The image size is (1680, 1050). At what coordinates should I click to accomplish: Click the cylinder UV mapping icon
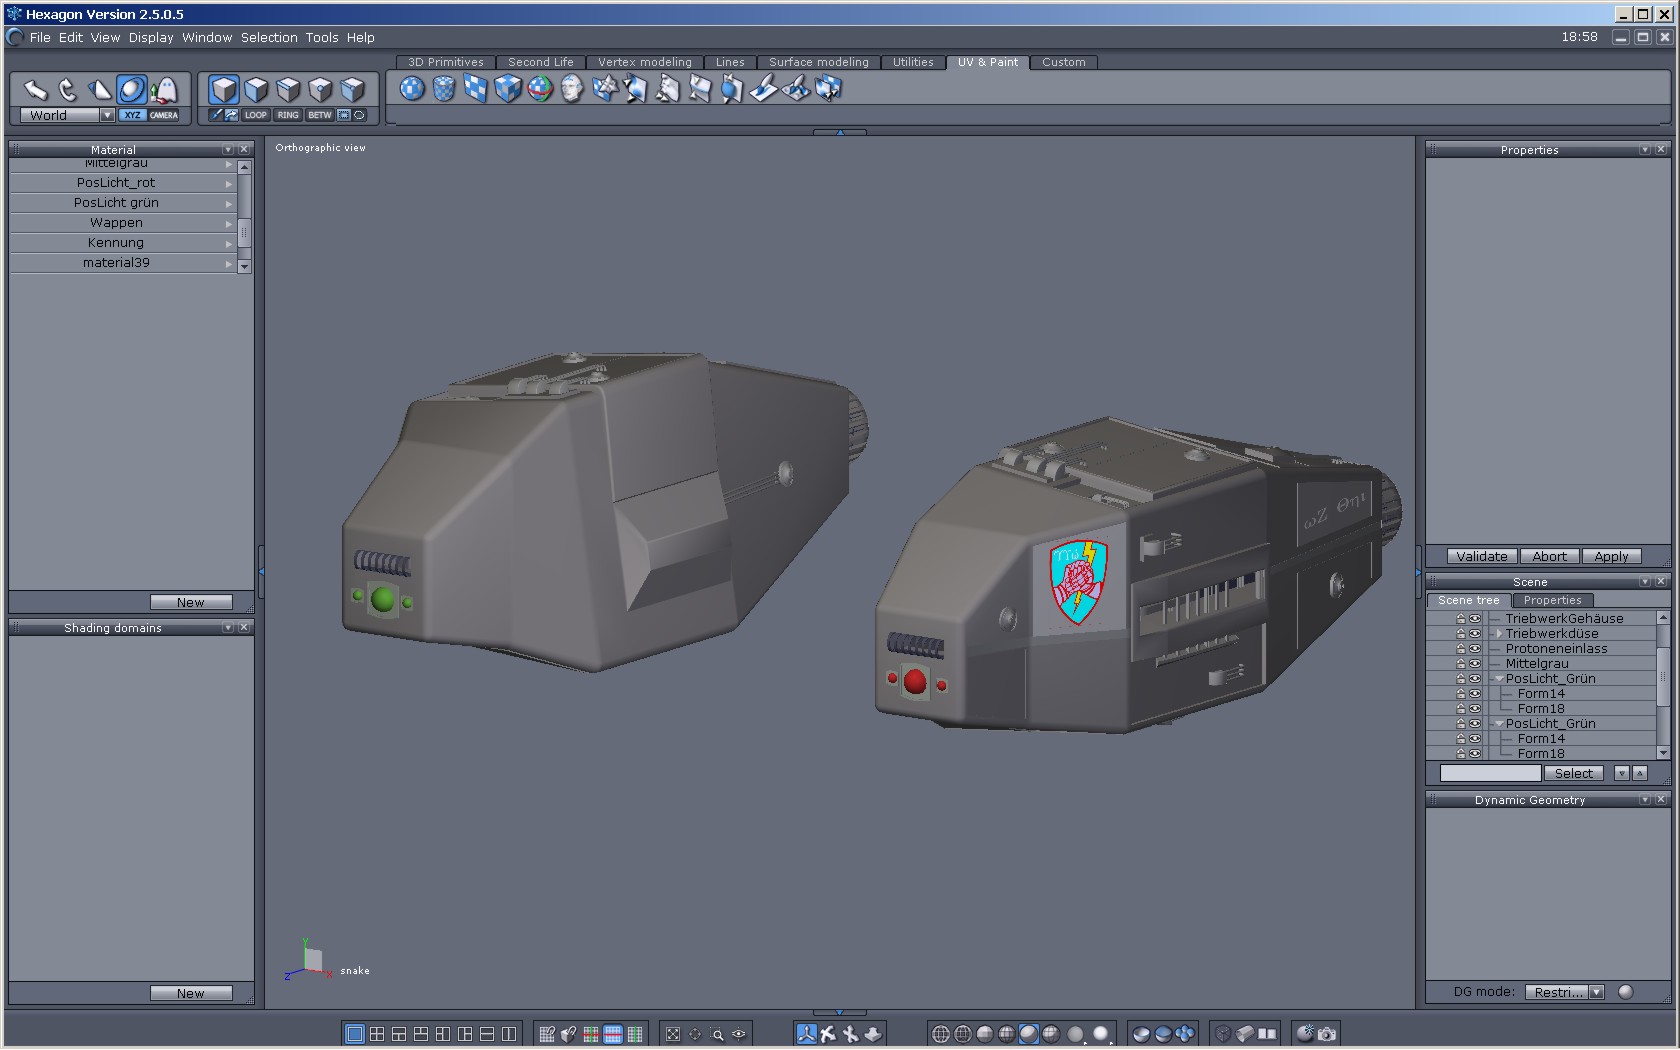(x=444, y=90)
